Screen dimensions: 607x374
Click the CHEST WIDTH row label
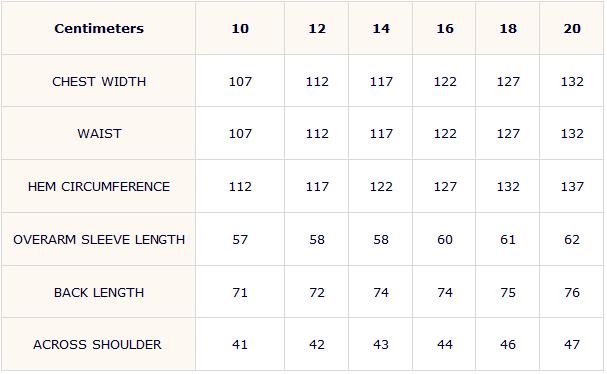99,82
